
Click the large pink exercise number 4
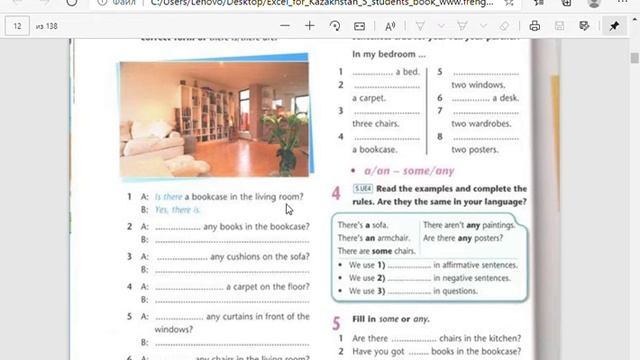pyautogui.click(x=336, y=193)
